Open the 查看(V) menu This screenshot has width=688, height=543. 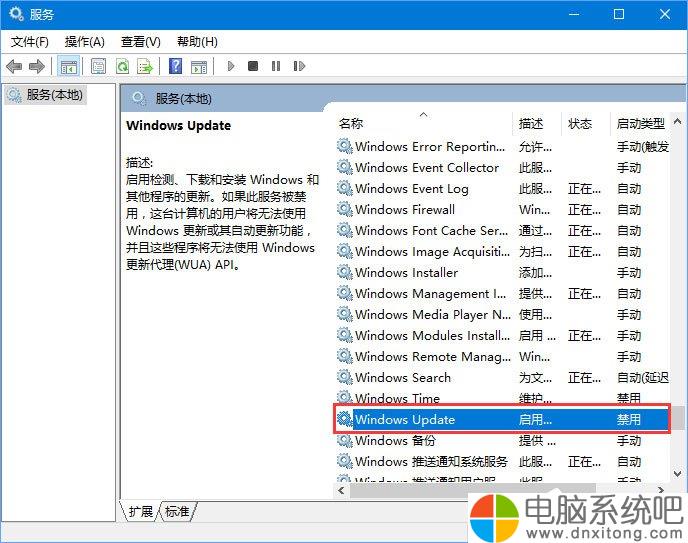coord(141,42)
